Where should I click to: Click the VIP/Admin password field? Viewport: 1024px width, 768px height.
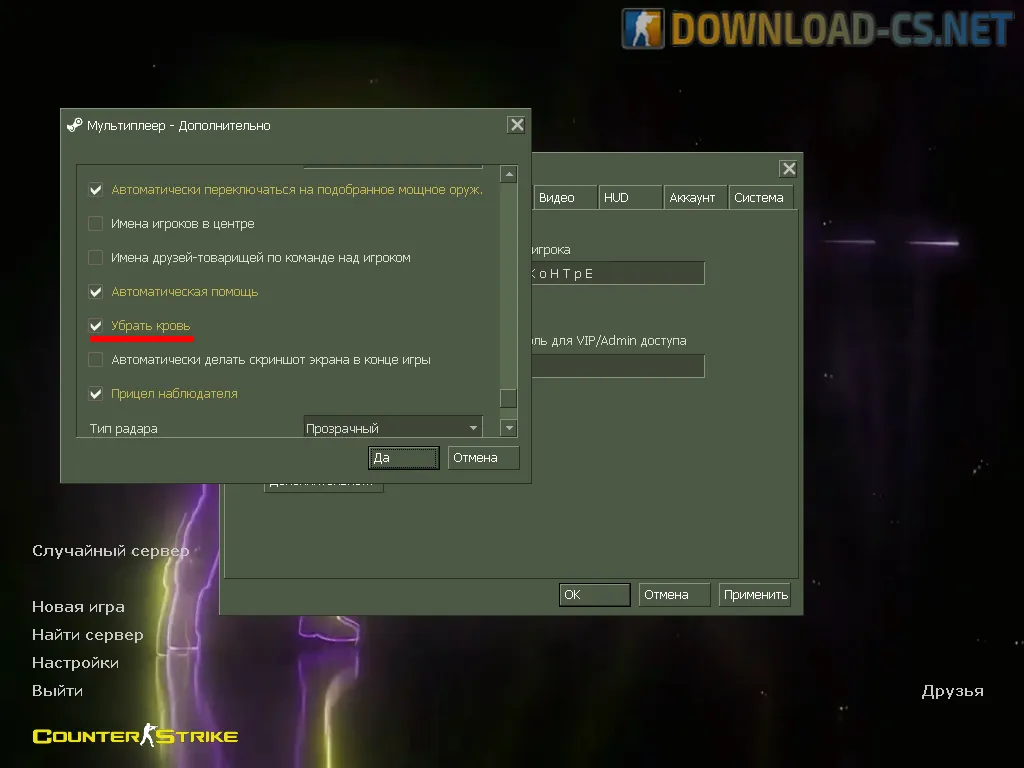(x=618, y=366)
